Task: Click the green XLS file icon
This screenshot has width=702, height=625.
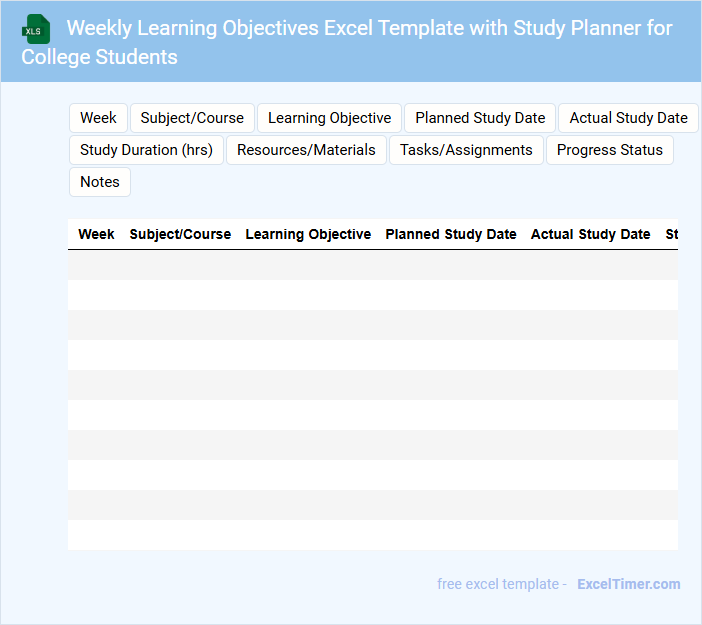Action: tap(36, 29)
